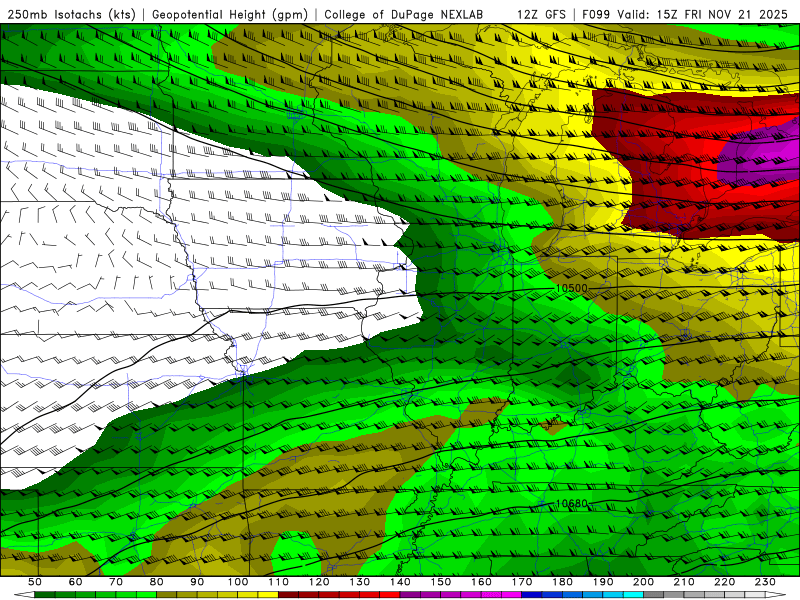The height and width of the screenshot is (600, 800).
Task: Click the legend value 80
Action: tap(157, 582)
